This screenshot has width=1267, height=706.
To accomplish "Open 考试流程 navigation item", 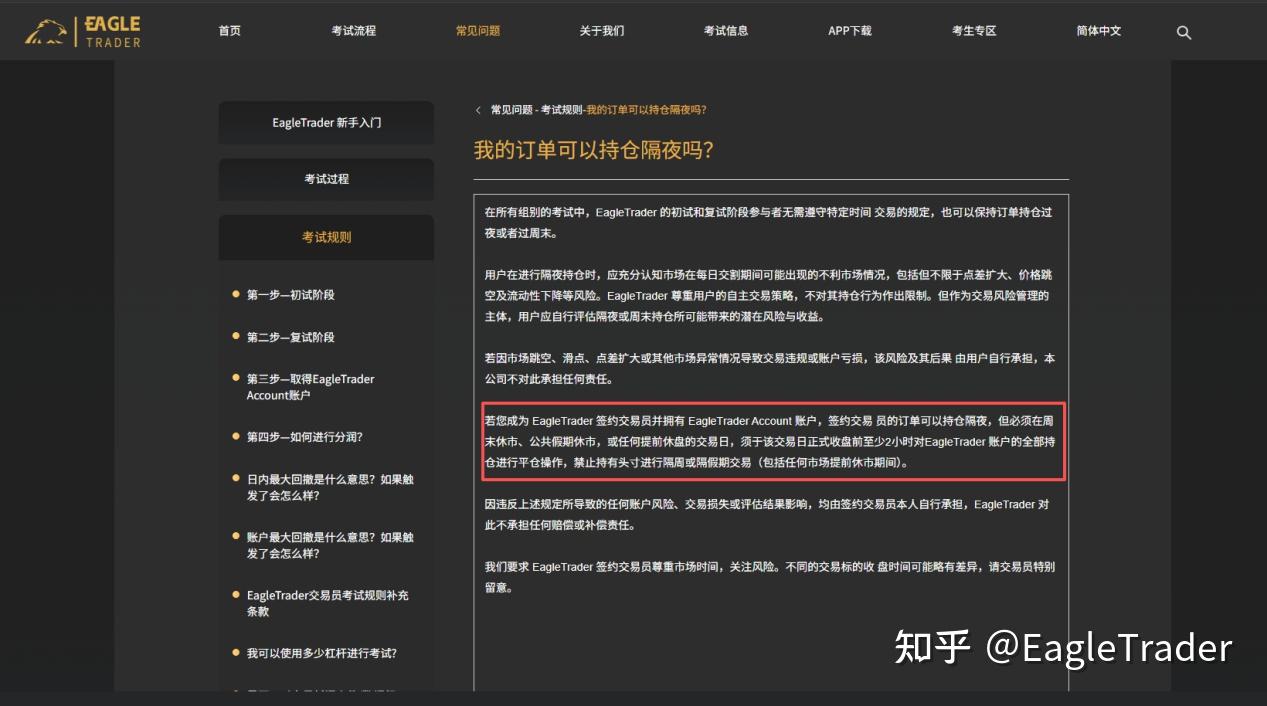I will point(354,31).
